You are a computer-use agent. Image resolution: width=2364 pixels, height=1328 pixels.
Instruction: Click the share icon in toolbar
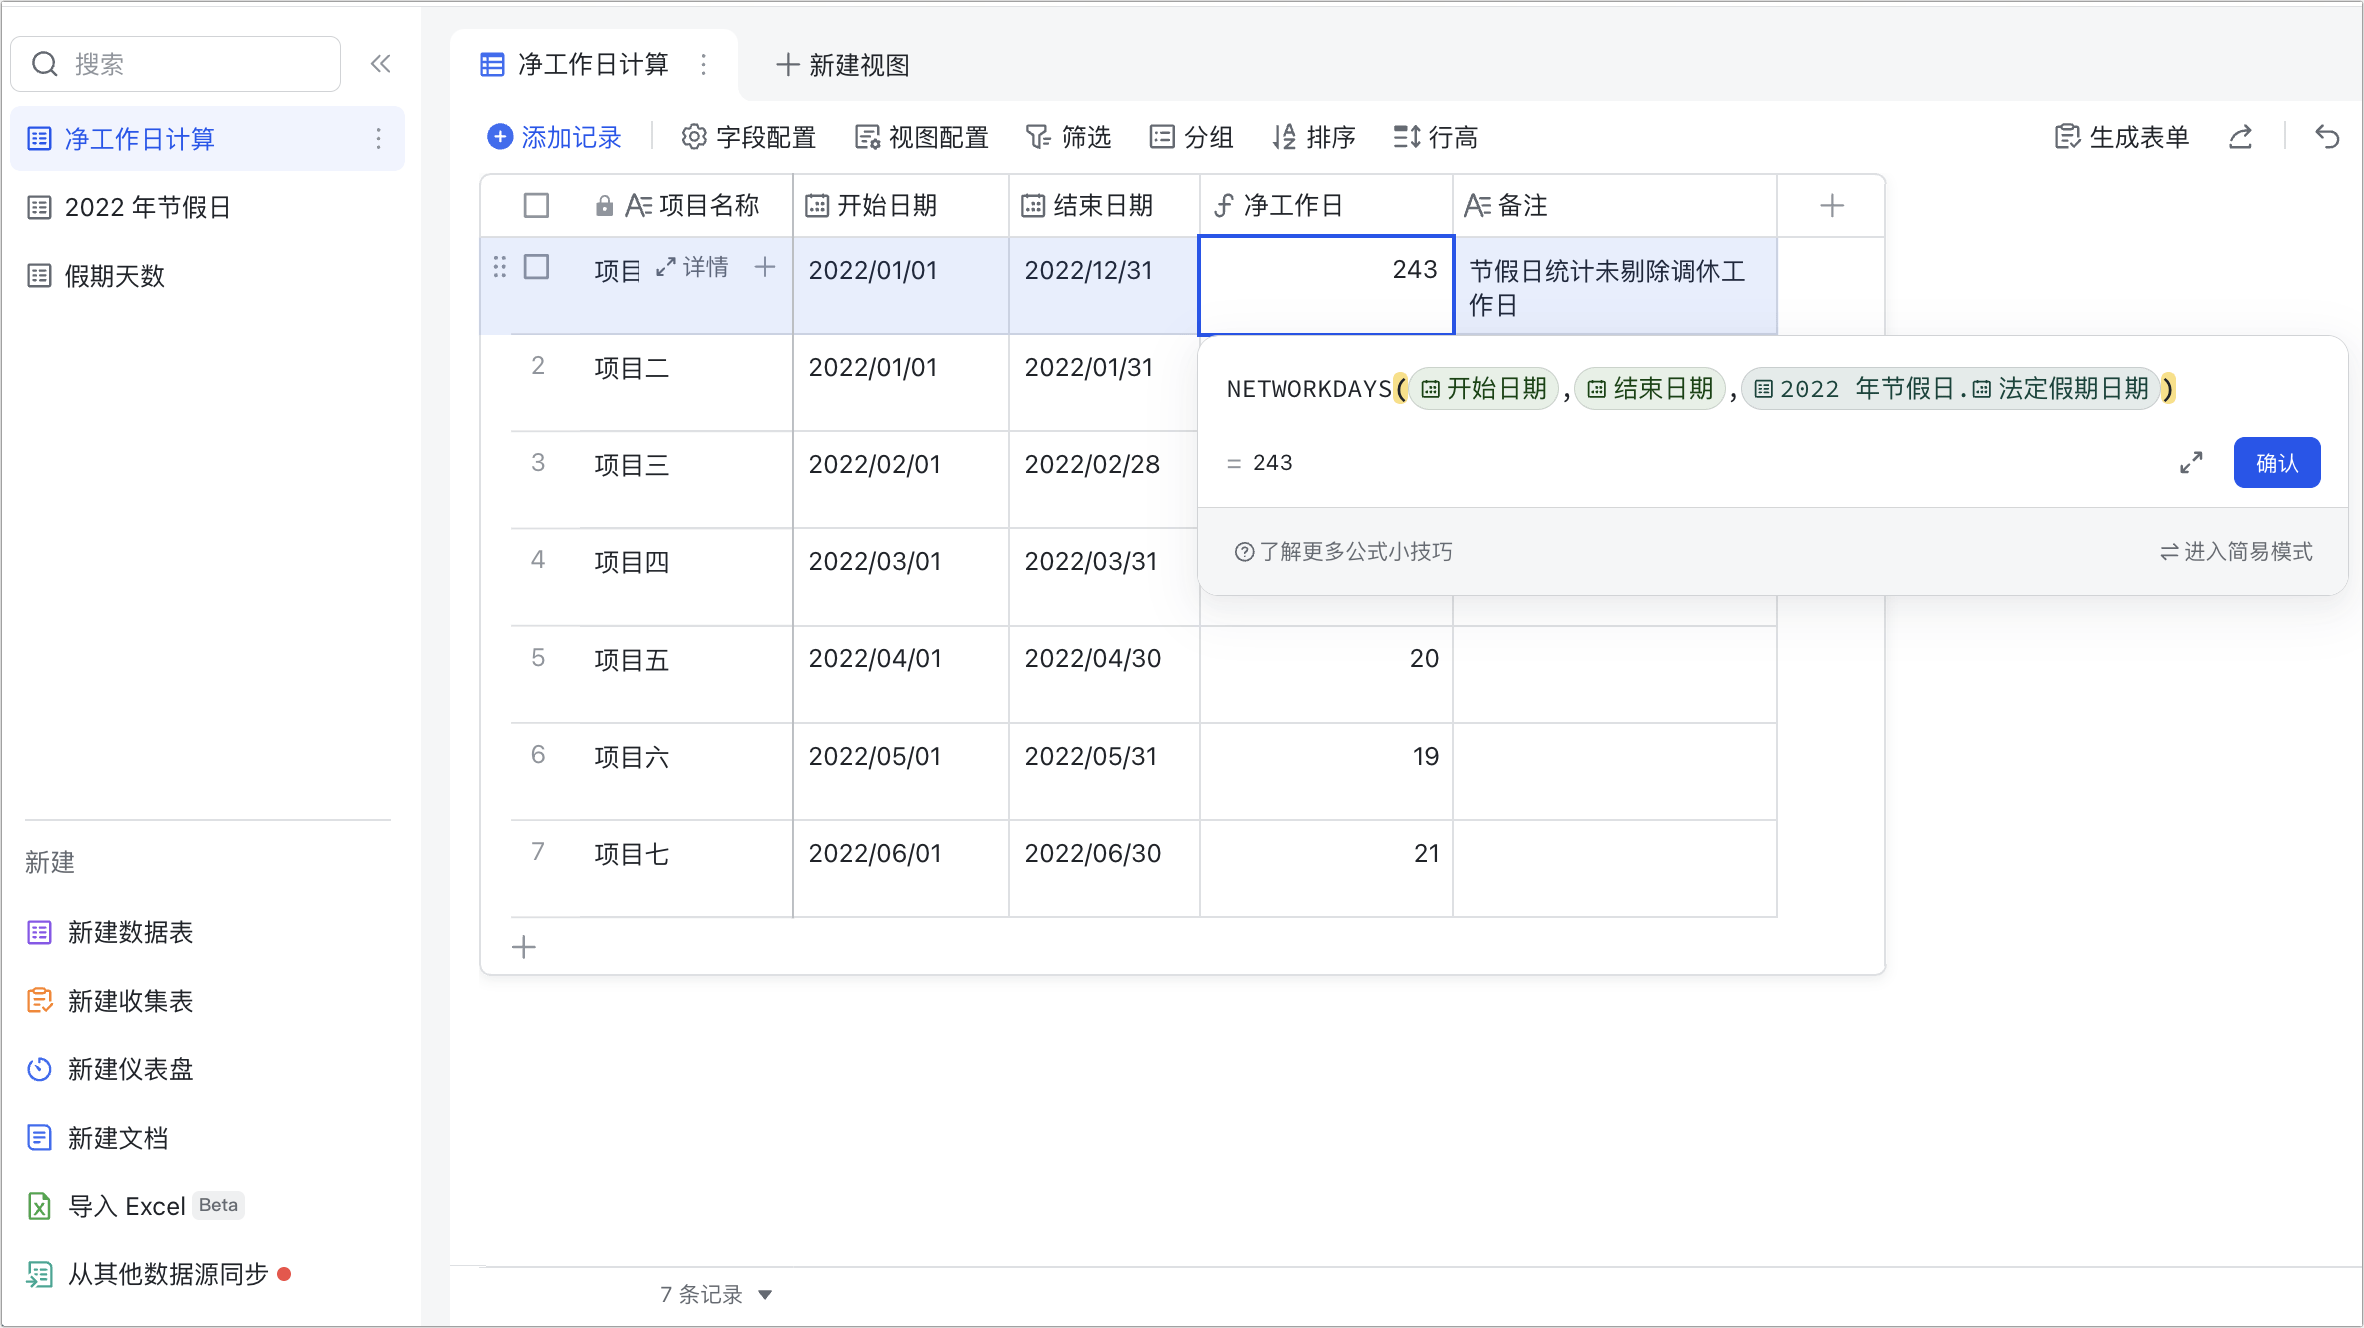point(2241,137)
